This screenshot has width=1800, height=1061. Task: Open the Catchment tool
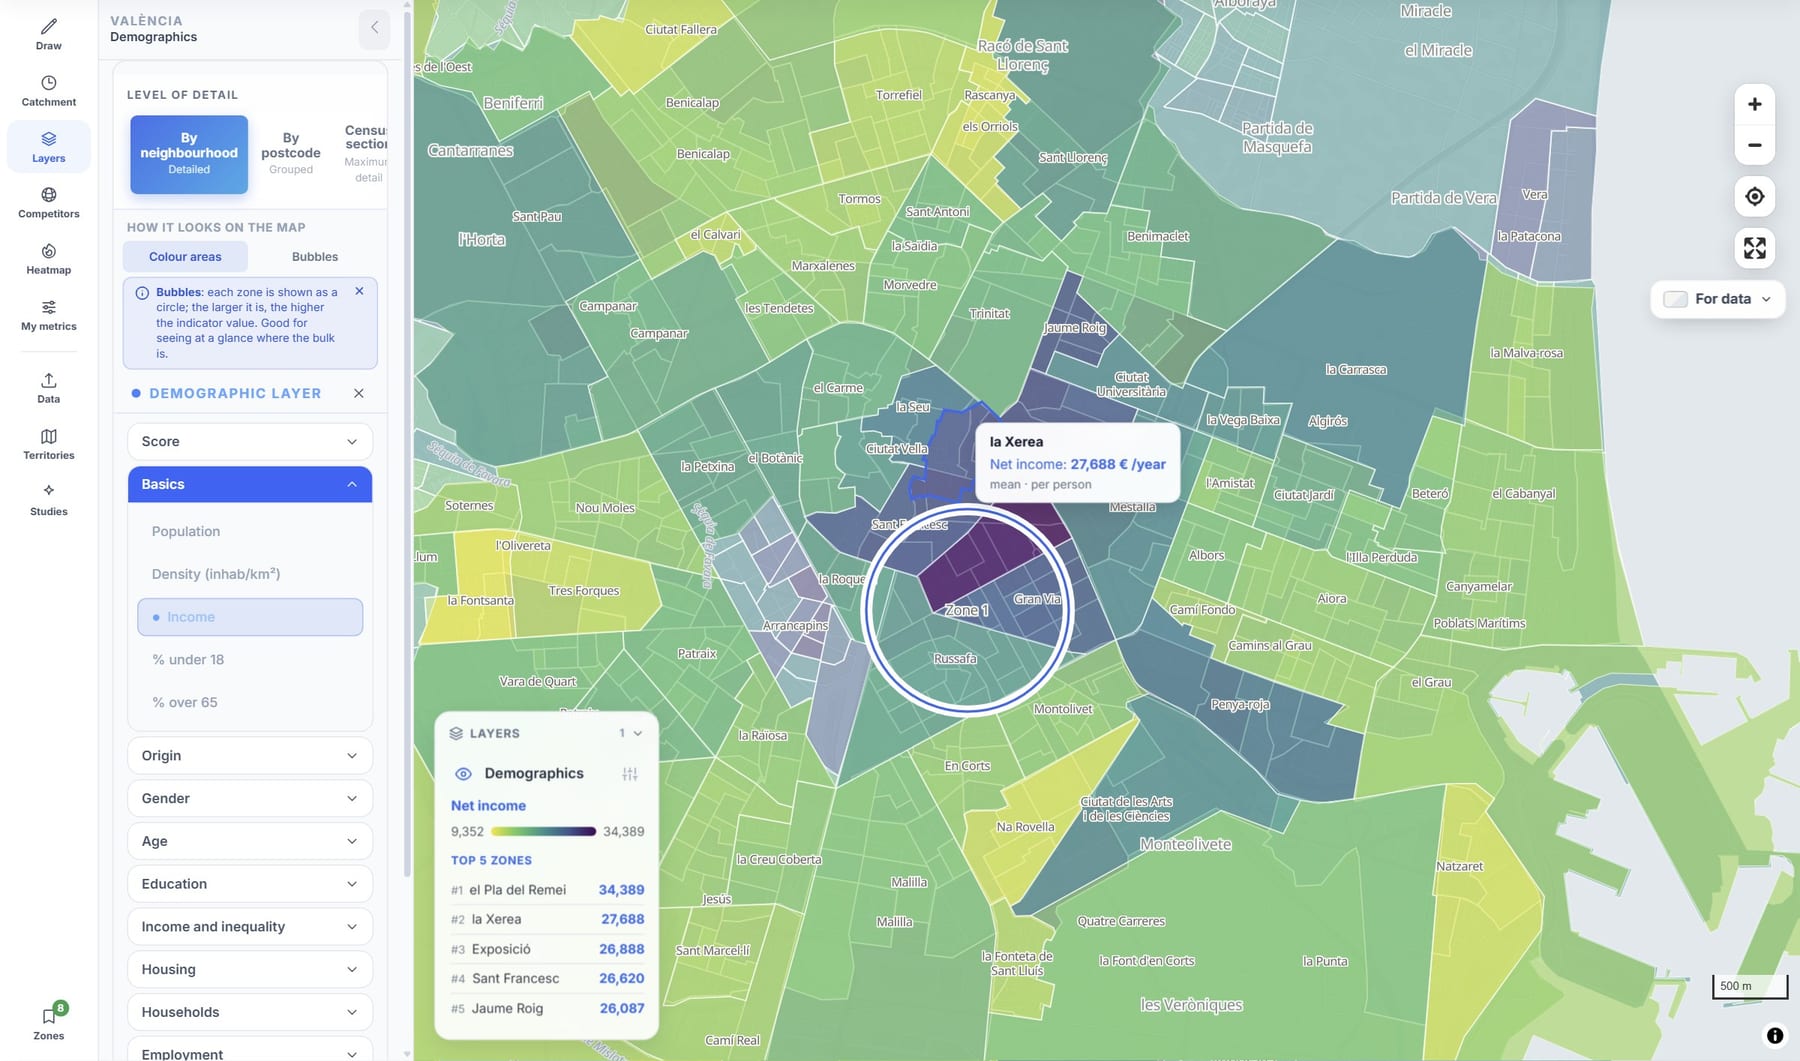48,90
